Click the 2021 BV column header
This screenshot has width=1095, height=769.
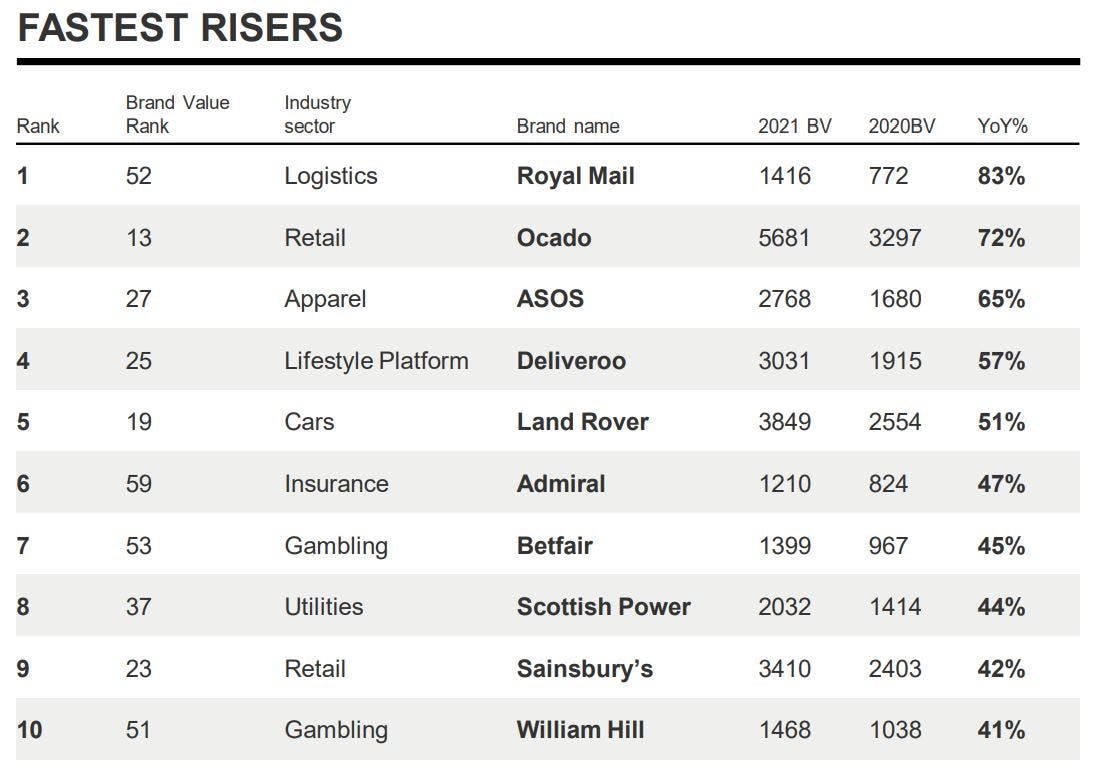794,126
